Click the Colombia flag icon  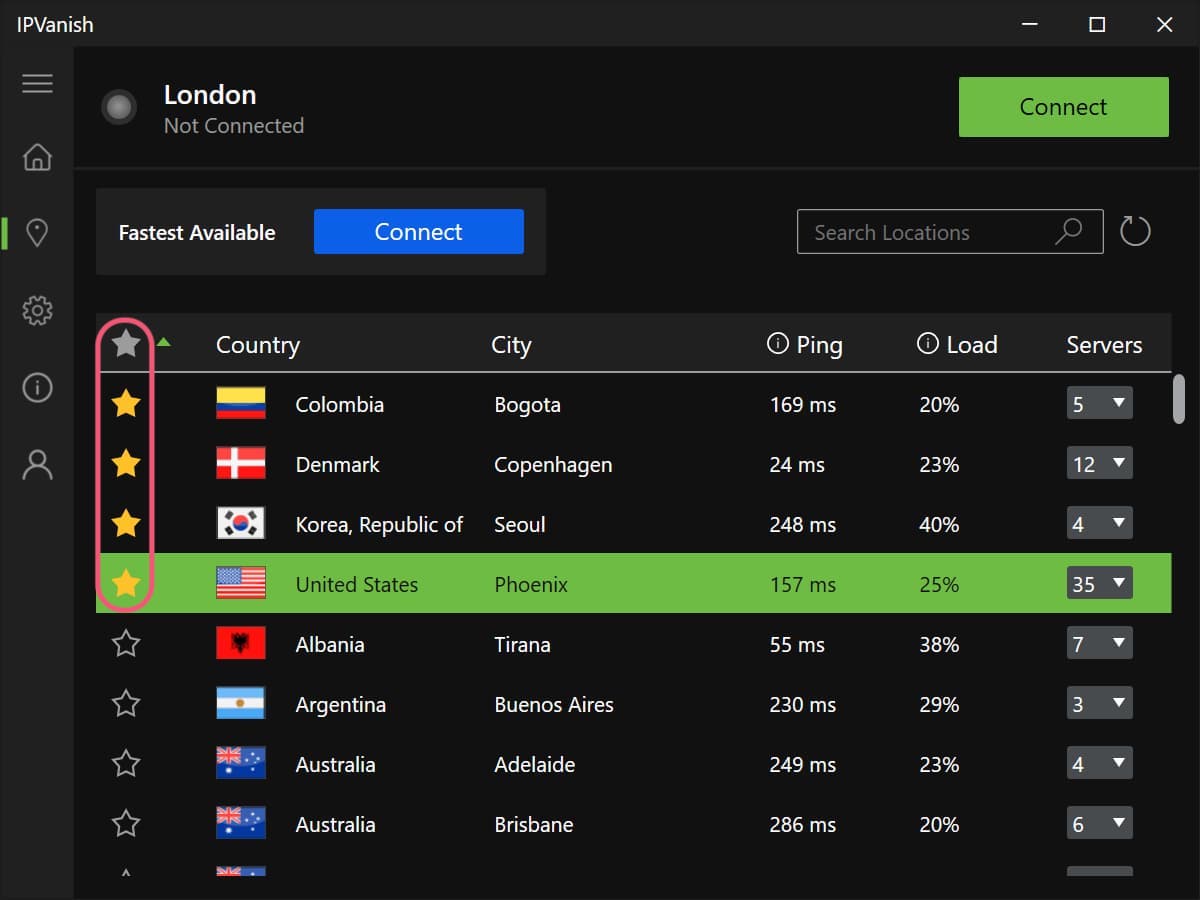point(241,404)
